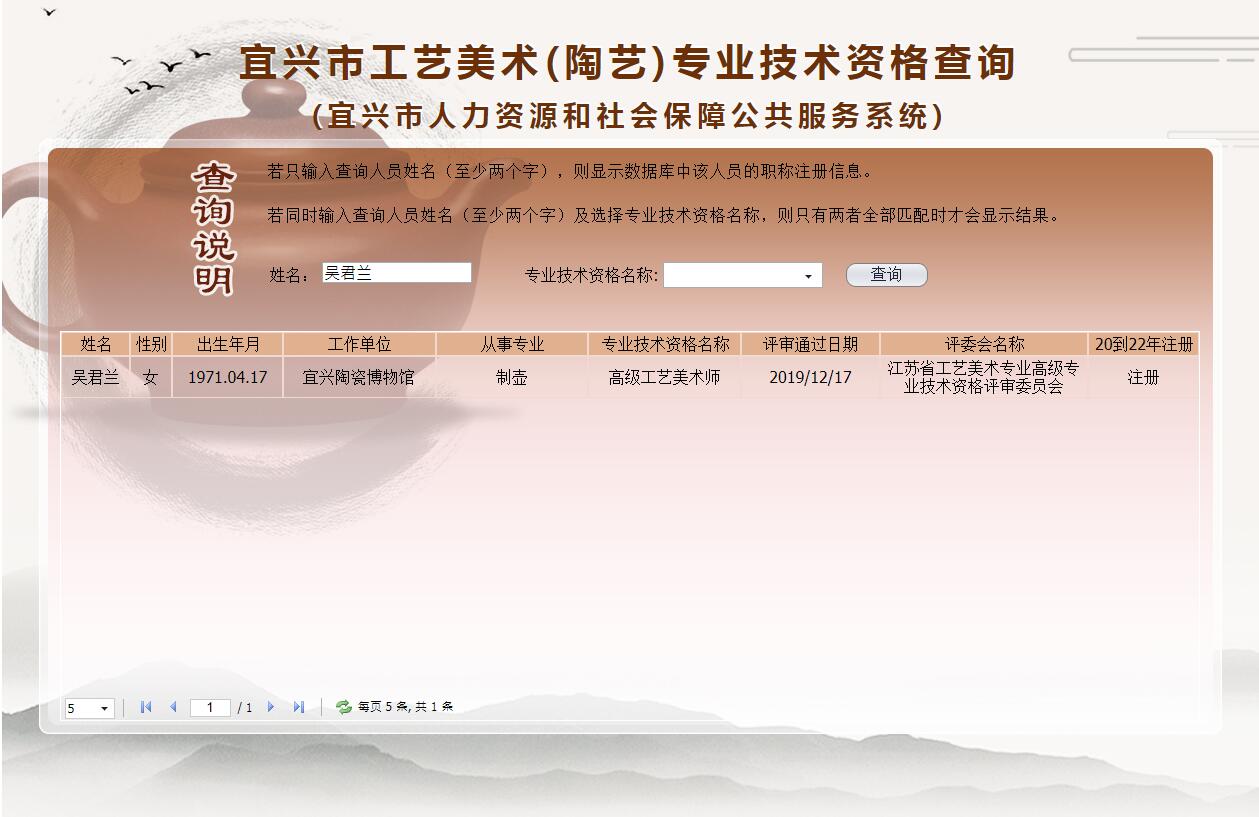Click the page number input box
1259x817 pixels.
pos(210,707)
